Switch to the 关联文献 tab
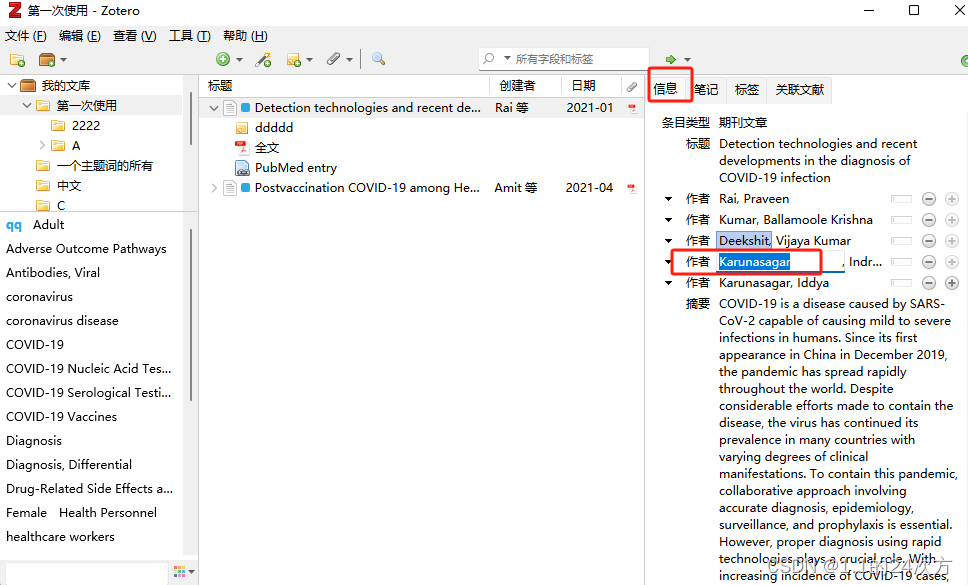The image size is (968, 585). click(x=799, y=89)
